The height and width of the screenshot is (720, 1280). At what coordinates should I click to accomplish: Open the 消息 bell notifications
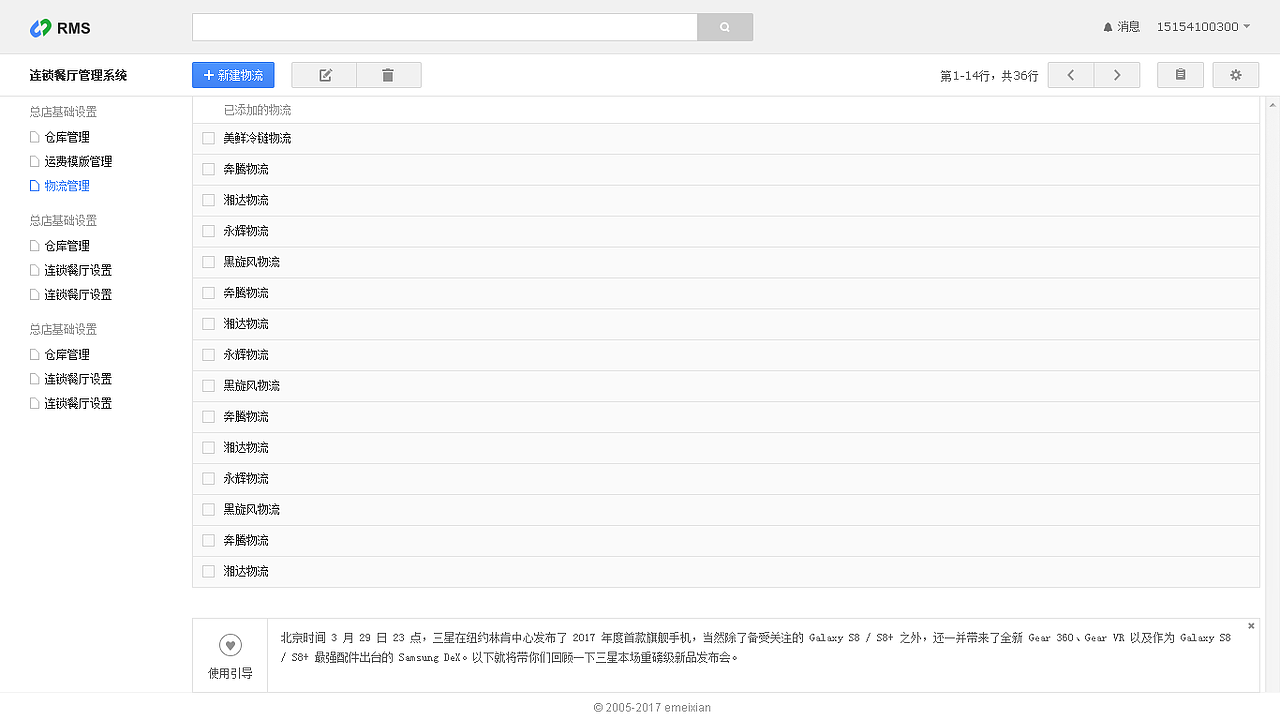pos(1121,27)
